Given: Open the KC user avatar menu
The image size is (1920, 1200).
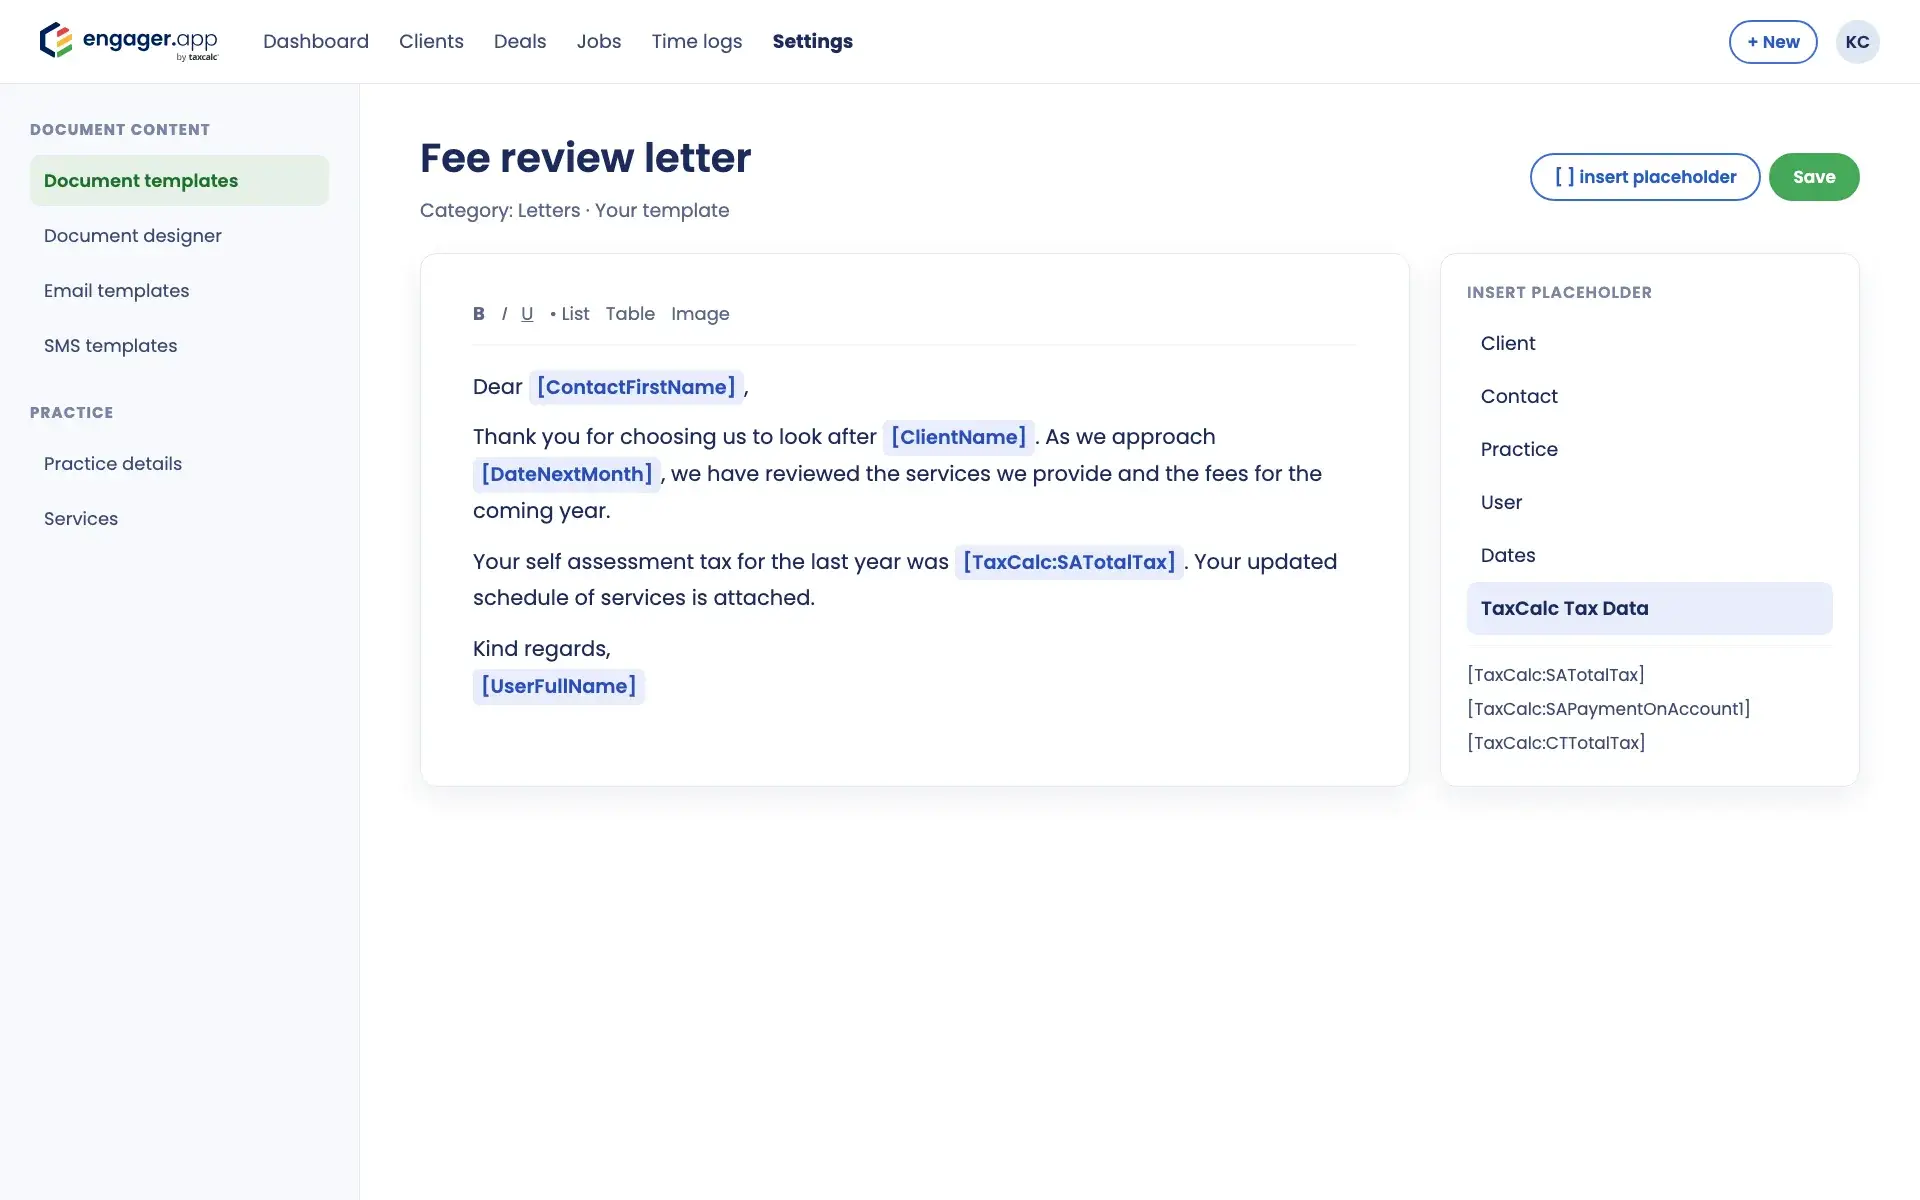Looking at the screenshot, I should [x=1857, y=42].
